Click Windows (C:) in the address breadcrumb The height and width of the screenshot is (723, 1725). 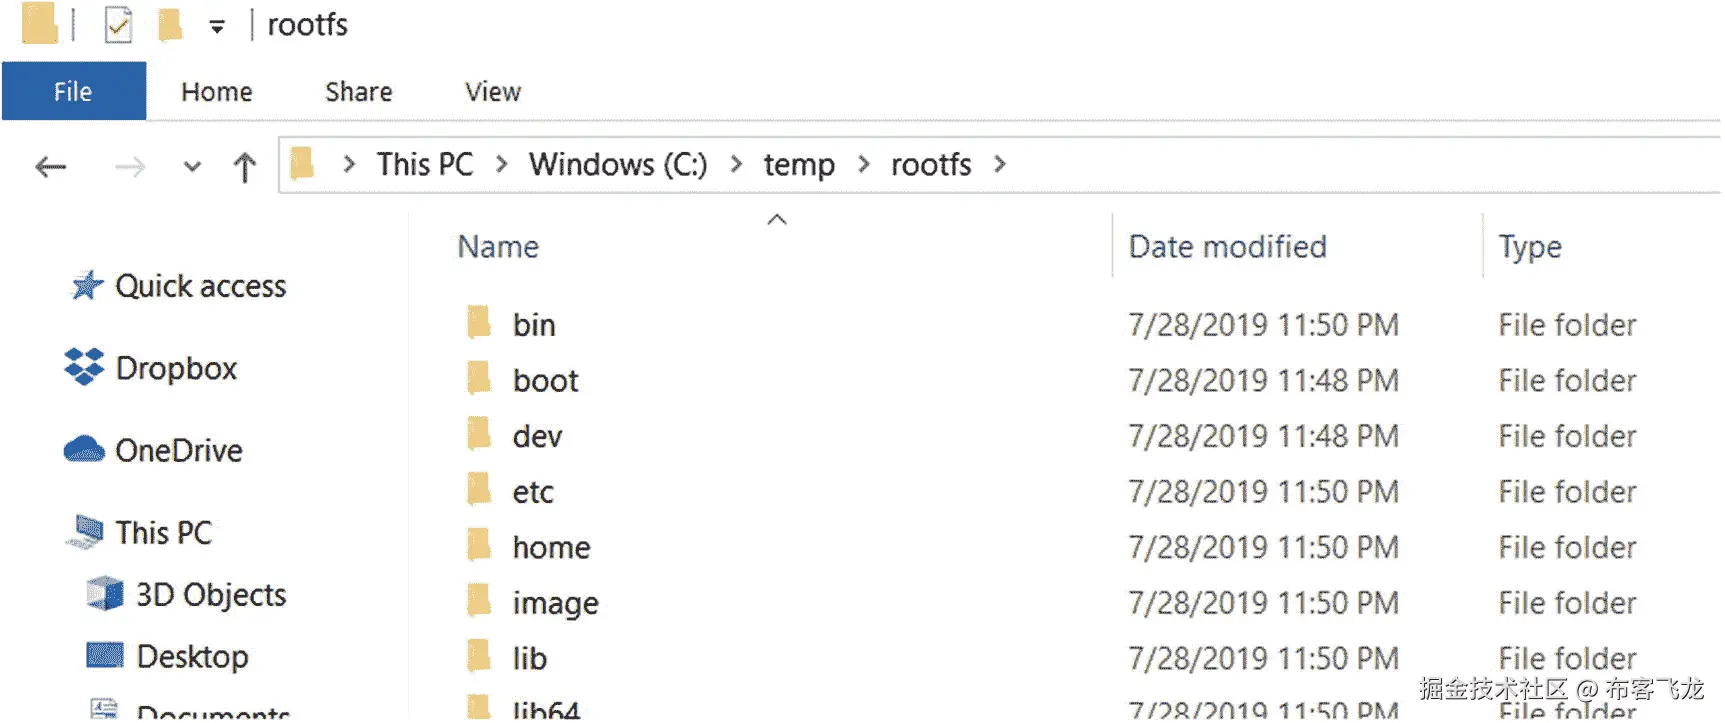617,164
